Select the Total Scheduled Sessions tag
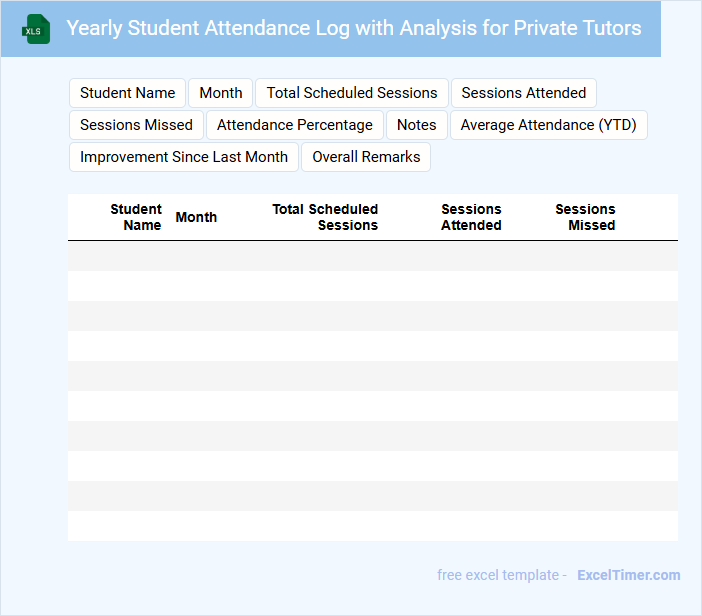 point(352,93)
